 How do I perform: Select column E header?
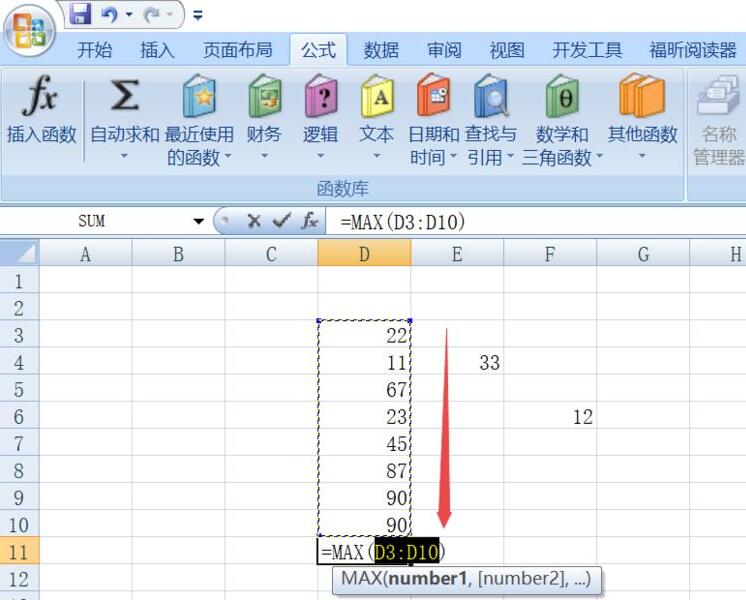click(457, 253)
